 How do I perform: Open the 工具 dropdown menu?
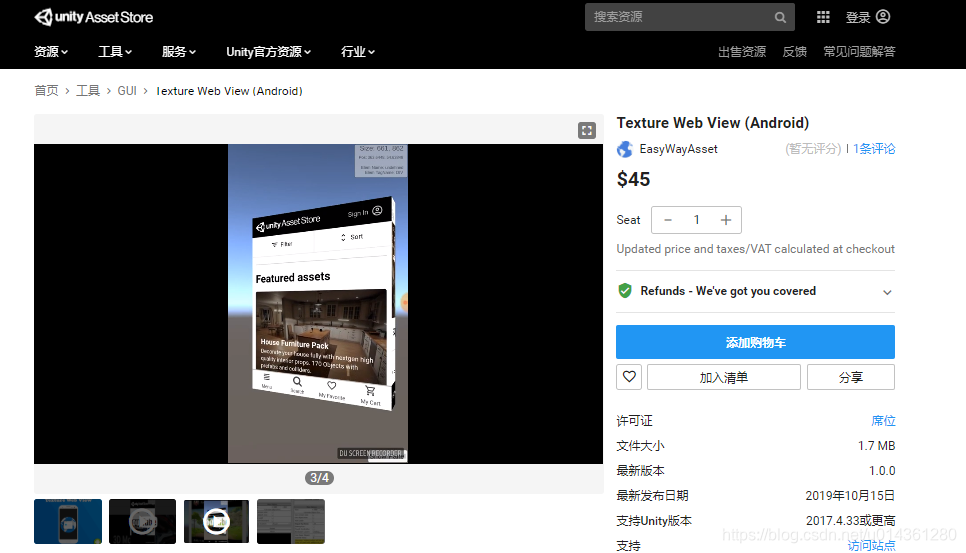pos(115,52)
